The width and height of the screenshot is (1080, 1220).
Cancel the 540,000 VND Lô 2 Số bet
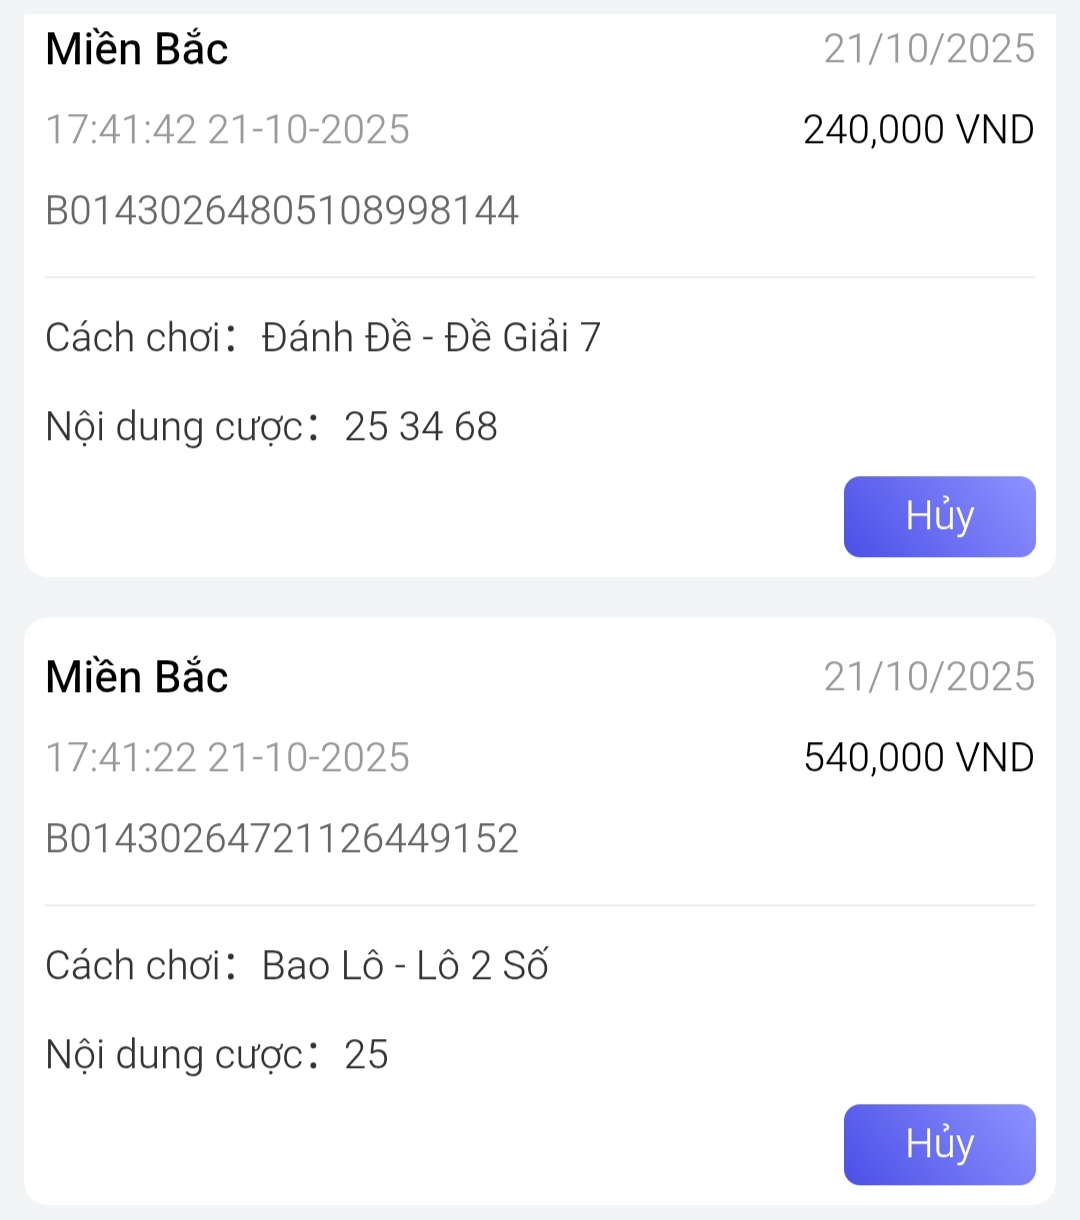click(939, 1144)
